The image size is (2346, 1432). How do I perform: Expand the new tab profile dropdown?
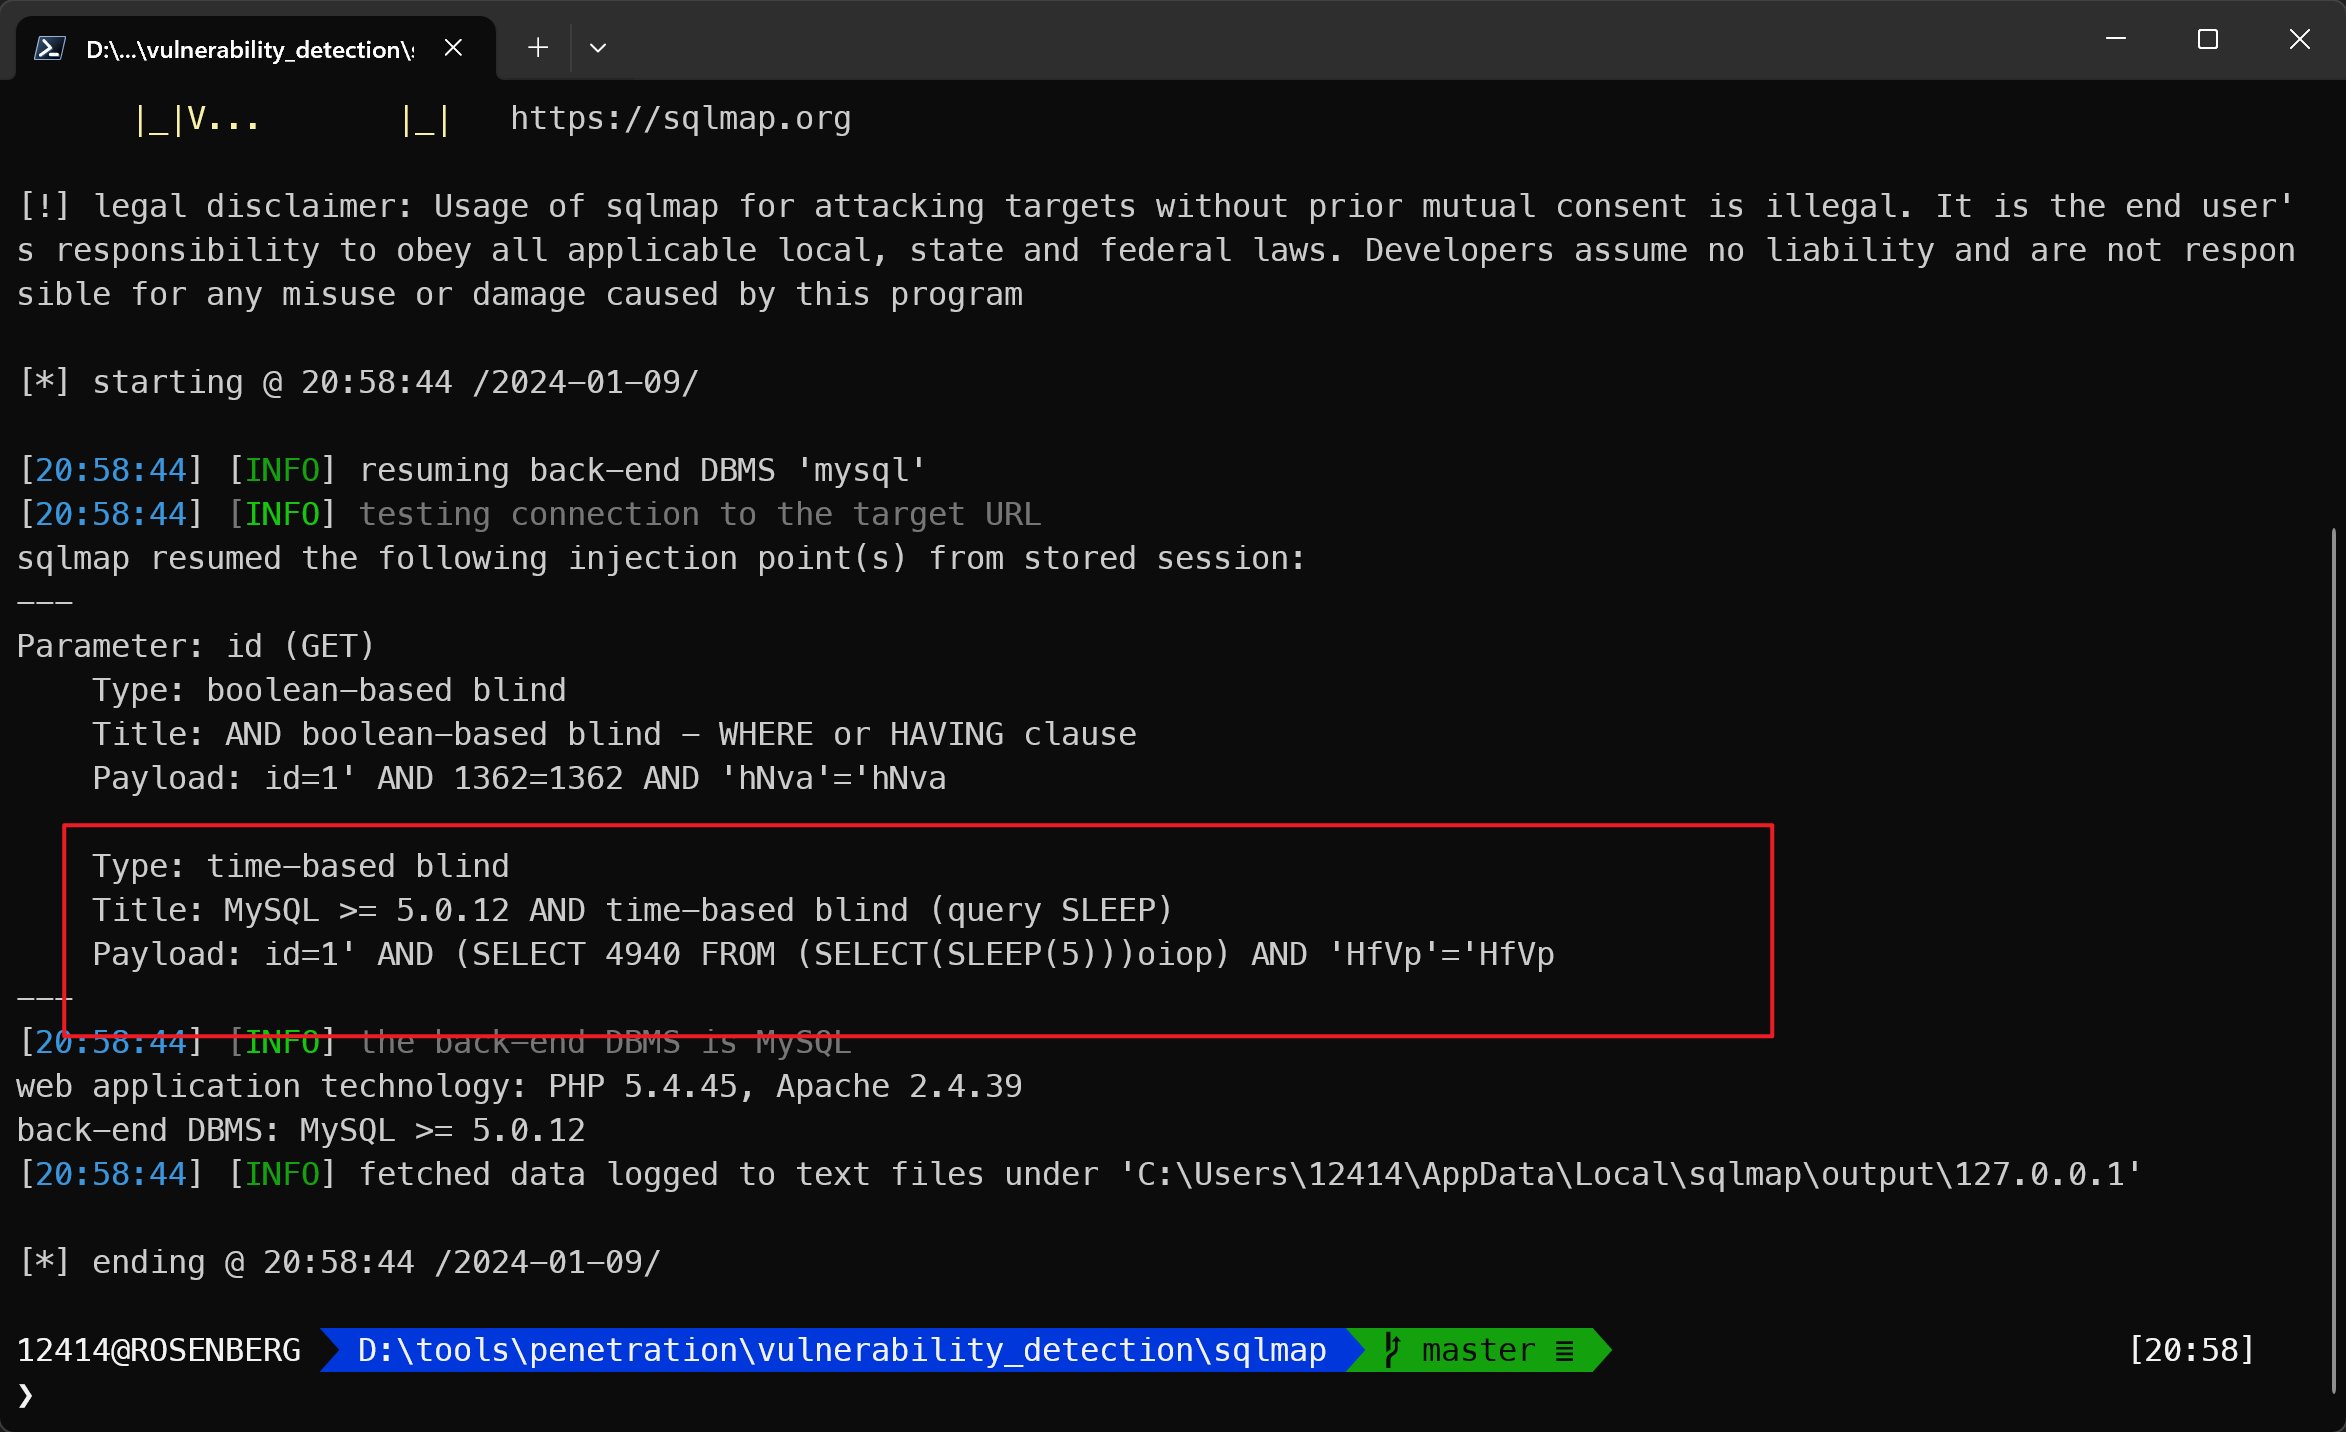(x=598, y=48)
